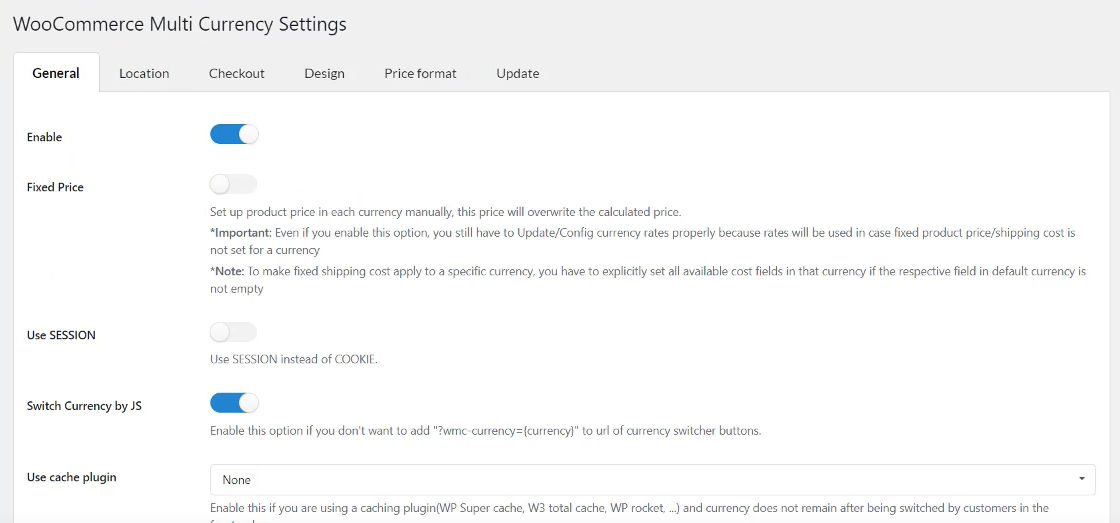Click the 'Enable' setting label
This screenshot has width=1120, height=523.
(44, 137)
